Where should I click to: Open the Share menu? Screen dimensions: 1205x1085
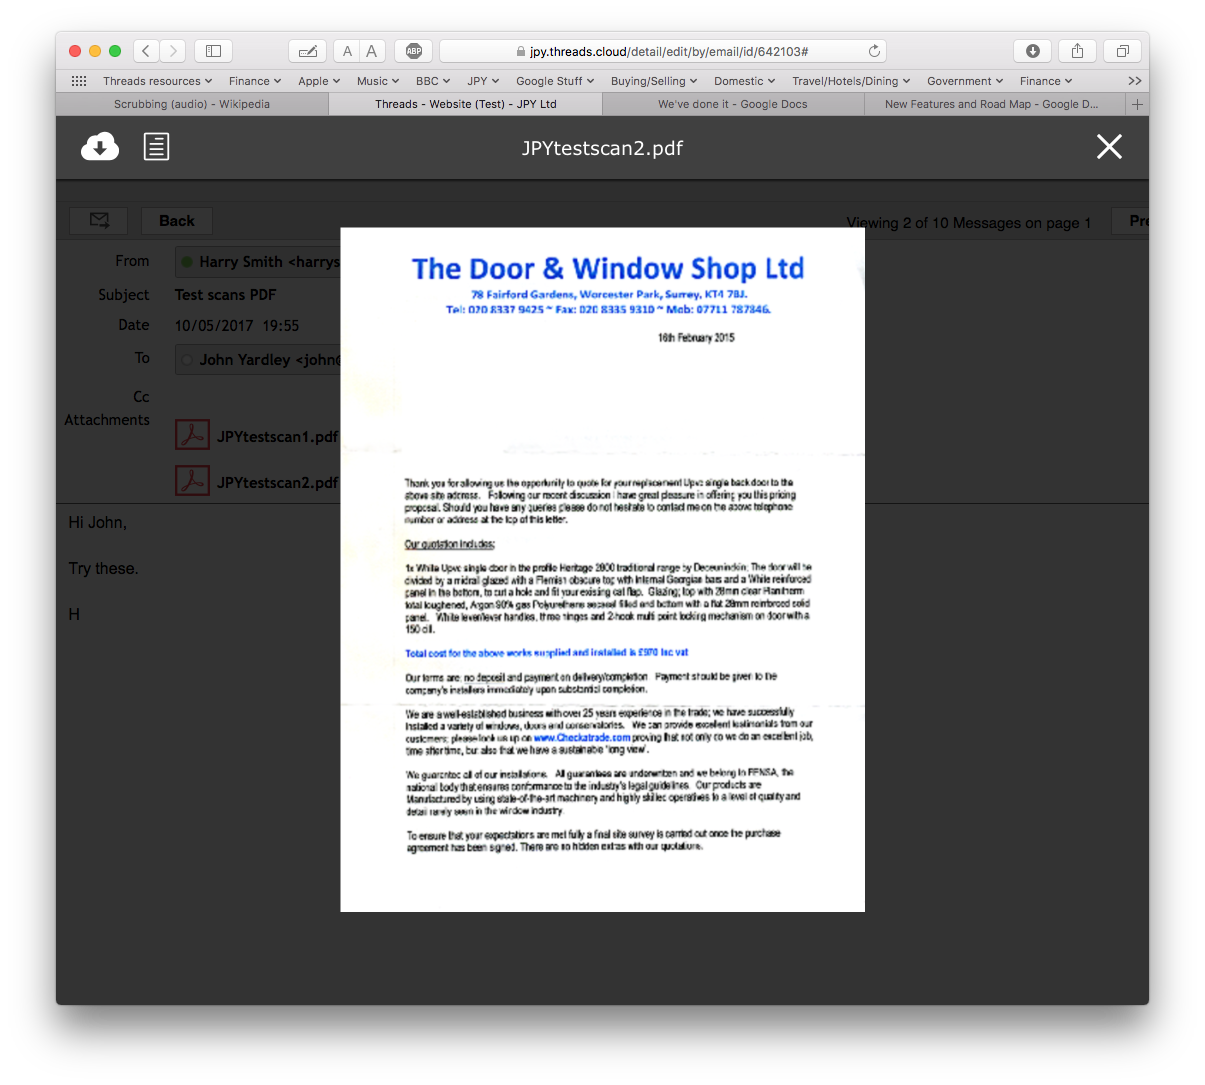[x=1077, y=51]
